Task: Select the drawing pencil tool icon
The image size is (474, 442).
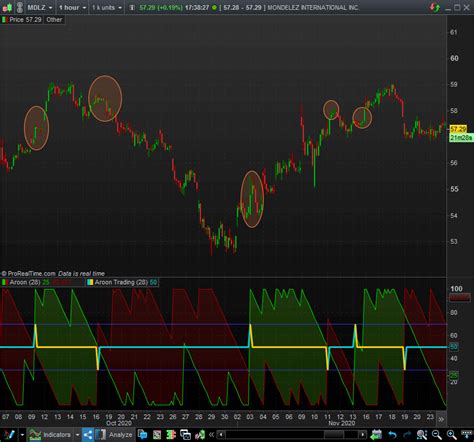Action: pyautogui.click(x=9, y=435)
